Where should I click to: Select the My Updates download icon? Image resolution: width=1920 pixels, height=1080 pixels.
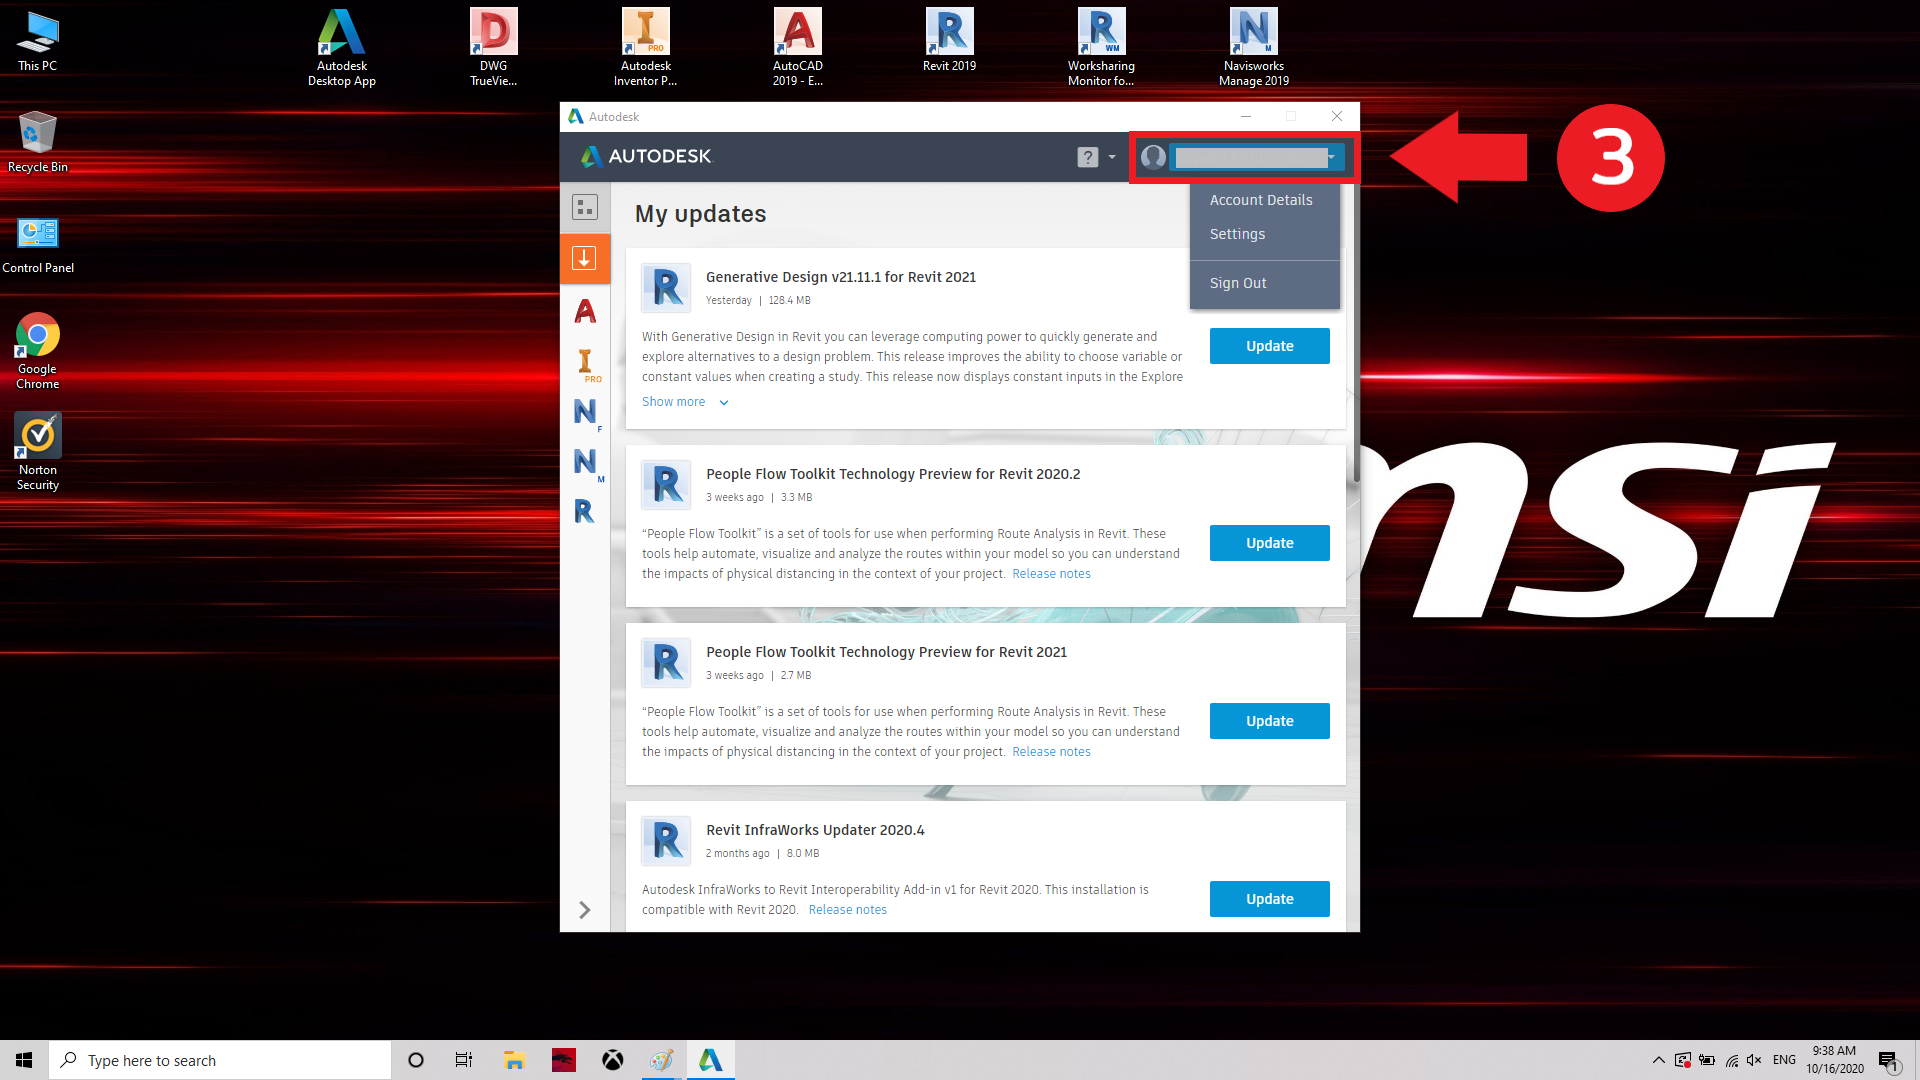(x=585, y=258)
